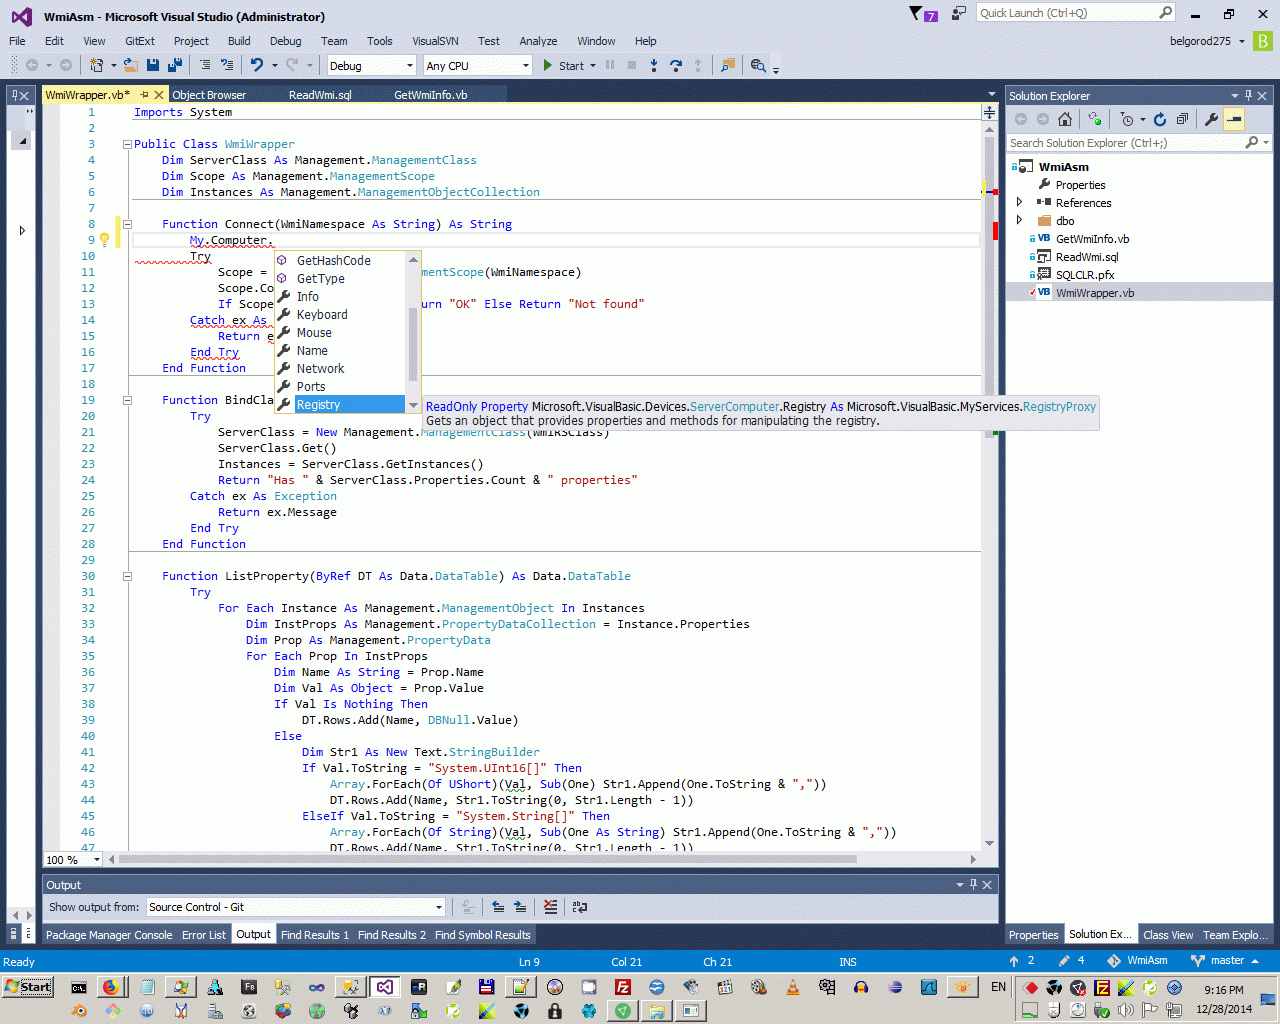
Task: Toggle Preview Selected Items button
Action: [x=1235, y=119]
